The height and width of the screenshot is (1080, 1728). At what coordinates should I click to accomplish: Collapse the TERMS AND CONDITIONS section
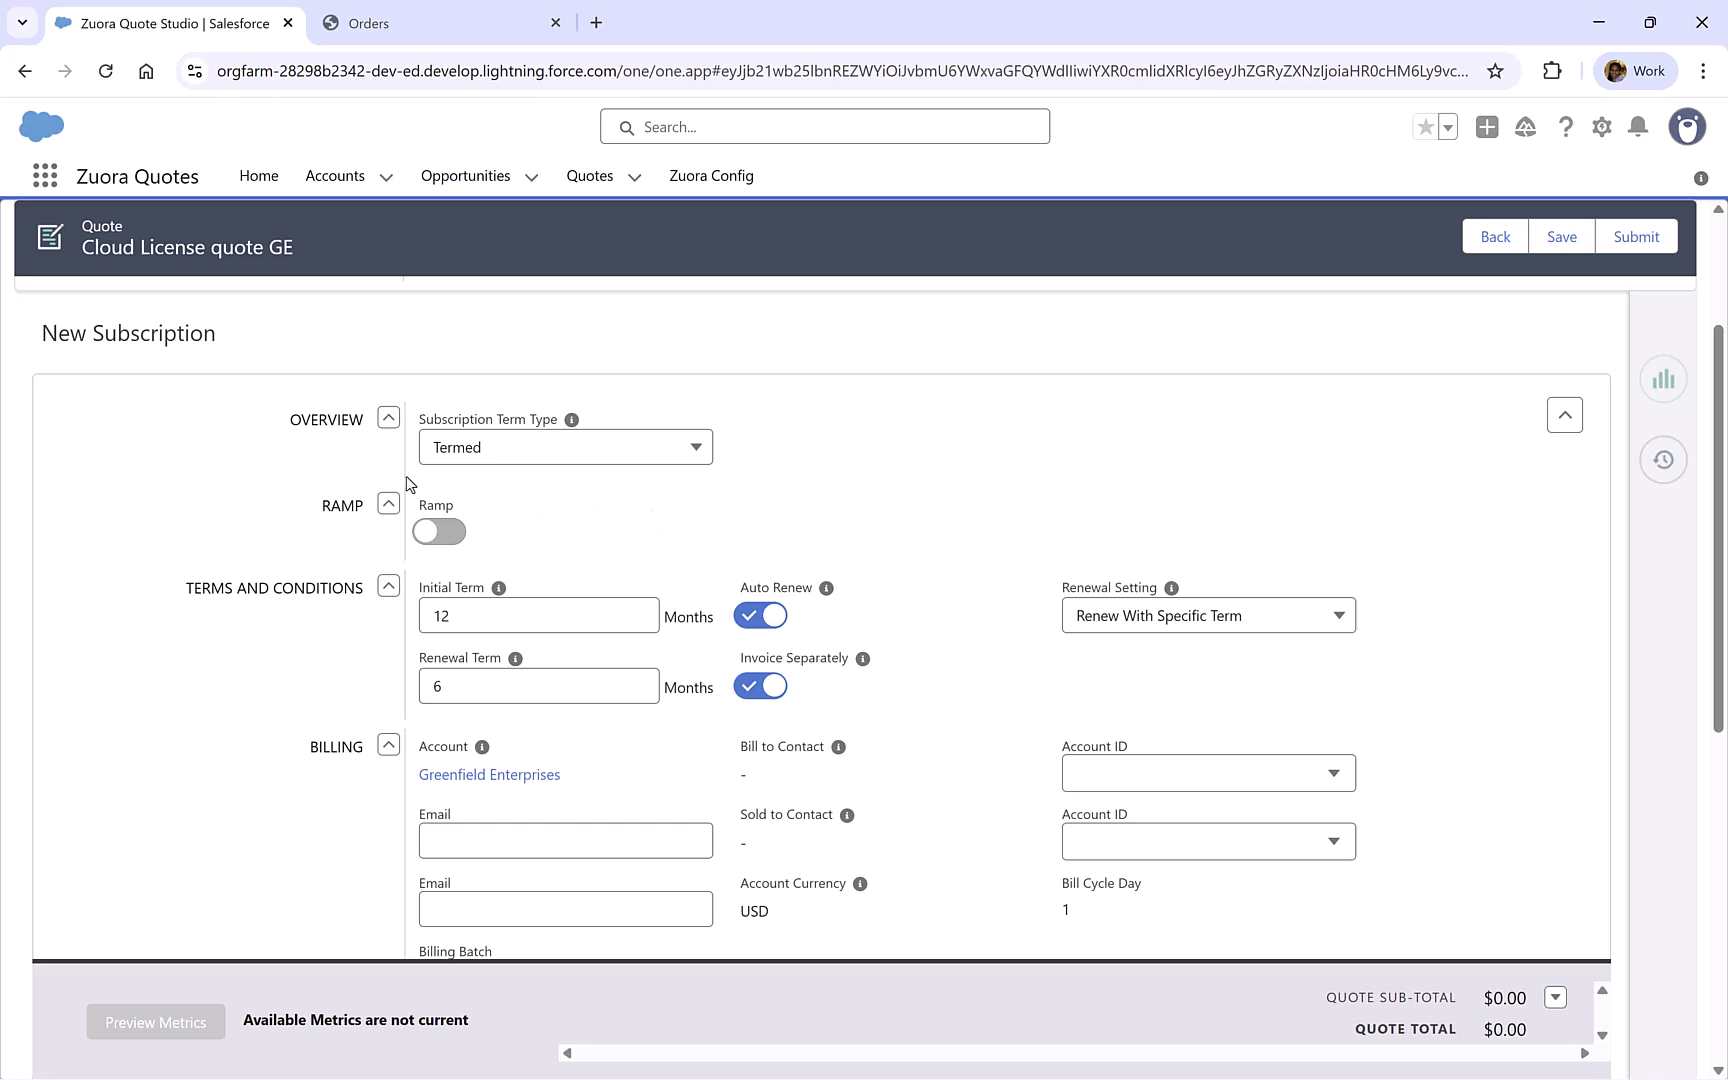tap(388, 585)
